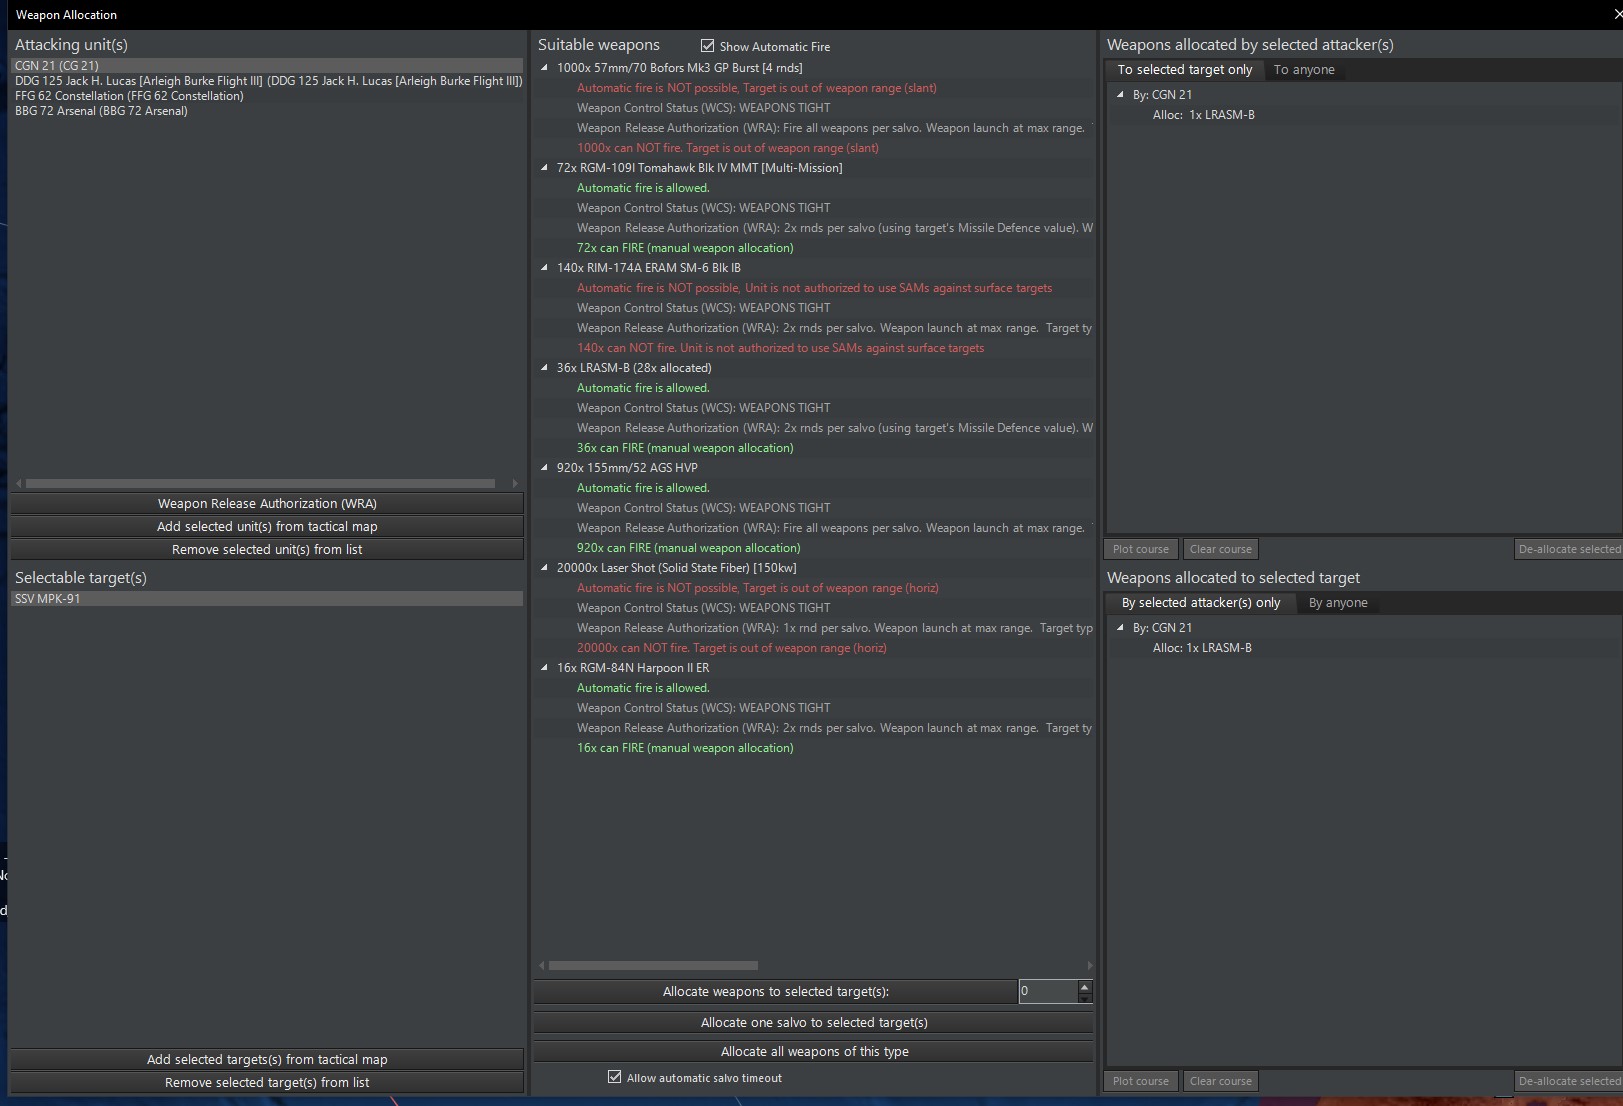Click Allocate all weapons of this type
The width and height of the screenshot is (1623, 1106).
(x=814, y=1052)
